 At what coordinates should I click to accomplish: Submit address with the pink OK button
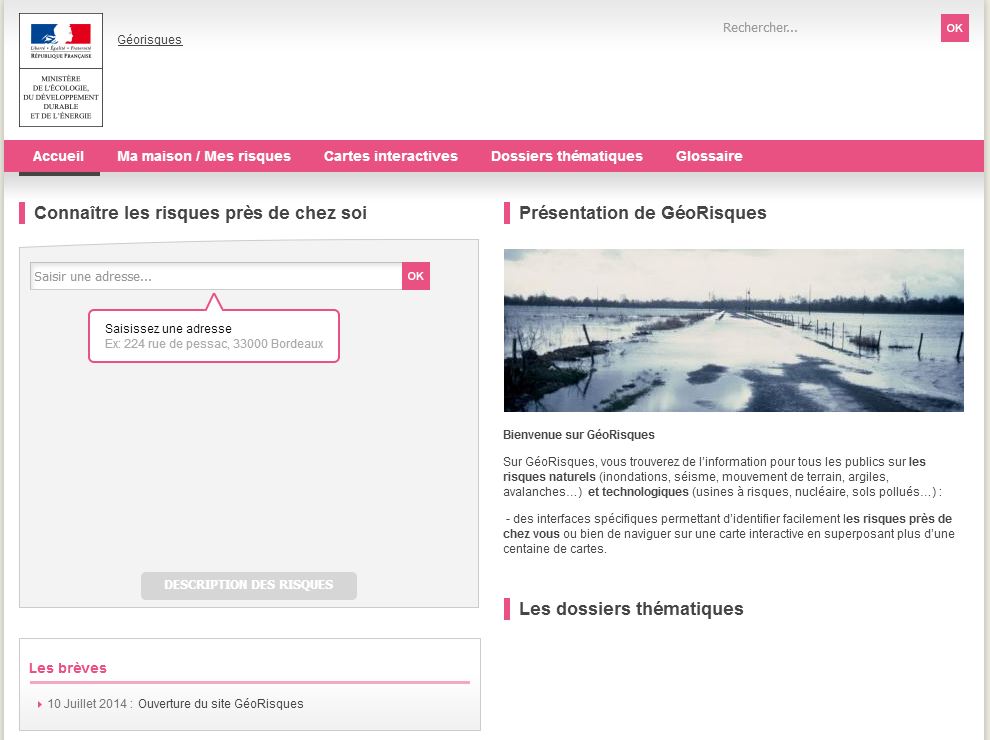[x=416, y=276]
